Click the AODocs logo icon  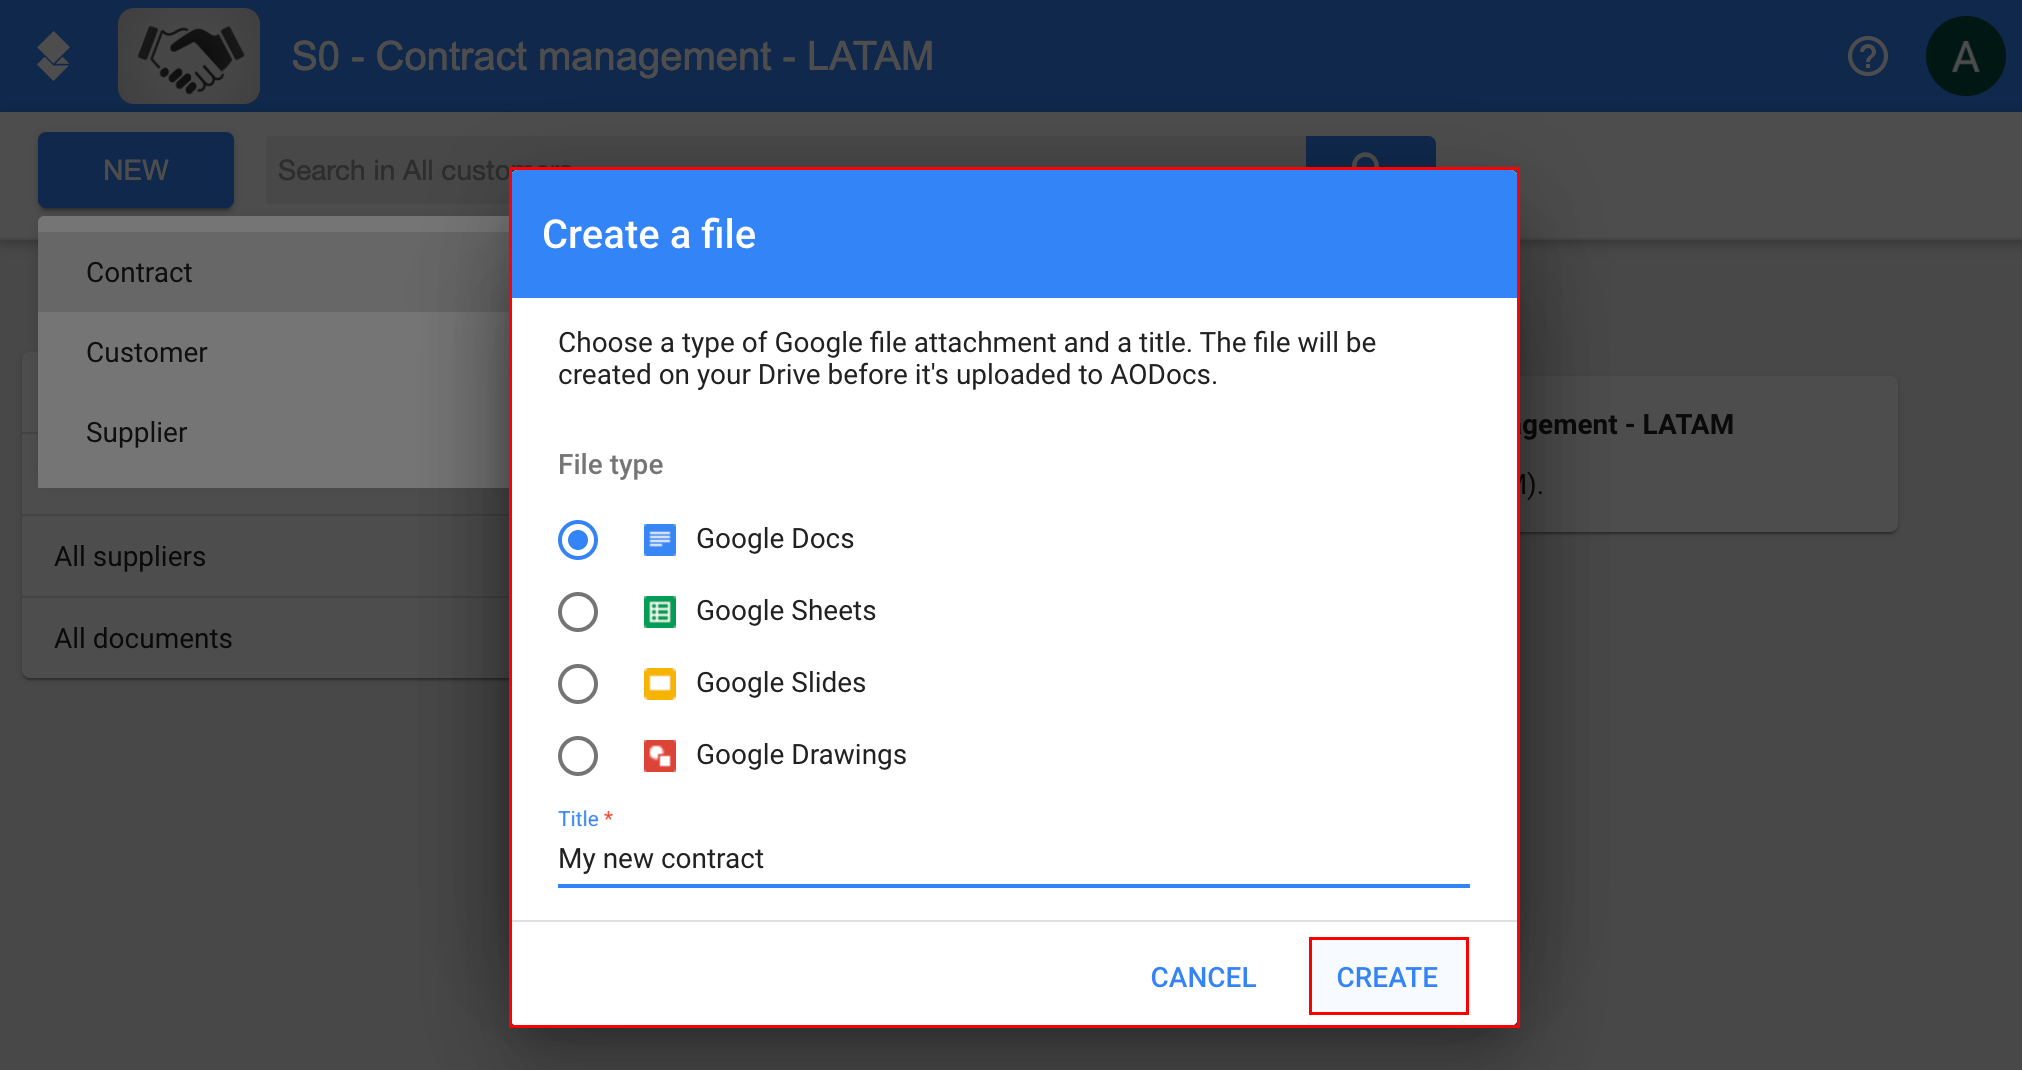click(53, 56)
